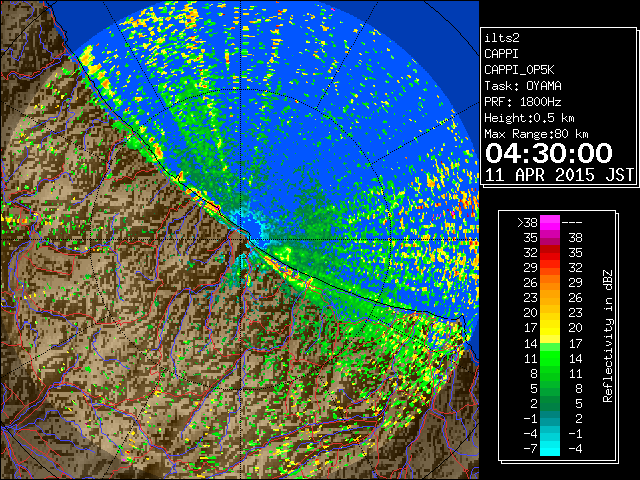Select the 'Height:0.5 km' line
Image resolution: width=640 pixels, height=480 pixels.
pyautogui.click(x=529, y=118)
